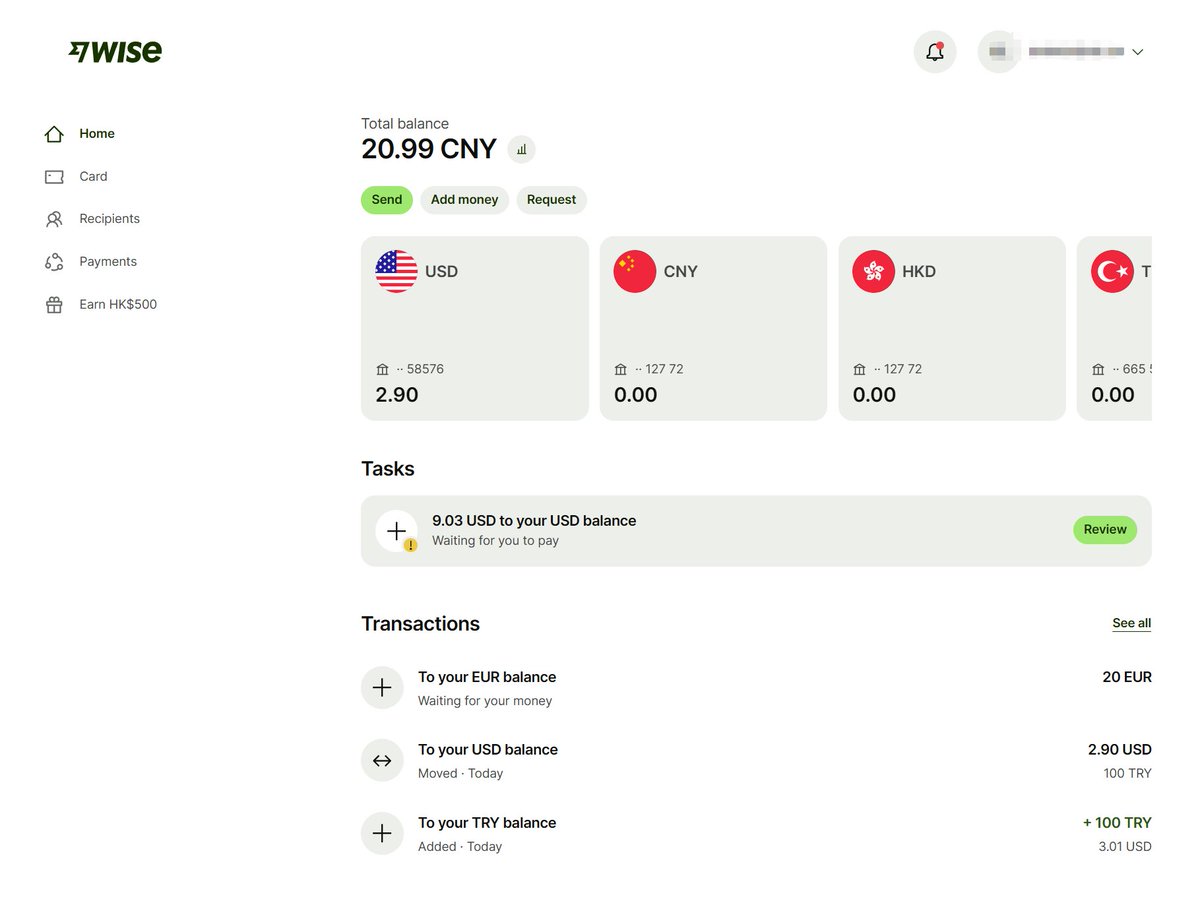Open To your EUR balance transaction

pyautogui.click(x=756, y=688)
